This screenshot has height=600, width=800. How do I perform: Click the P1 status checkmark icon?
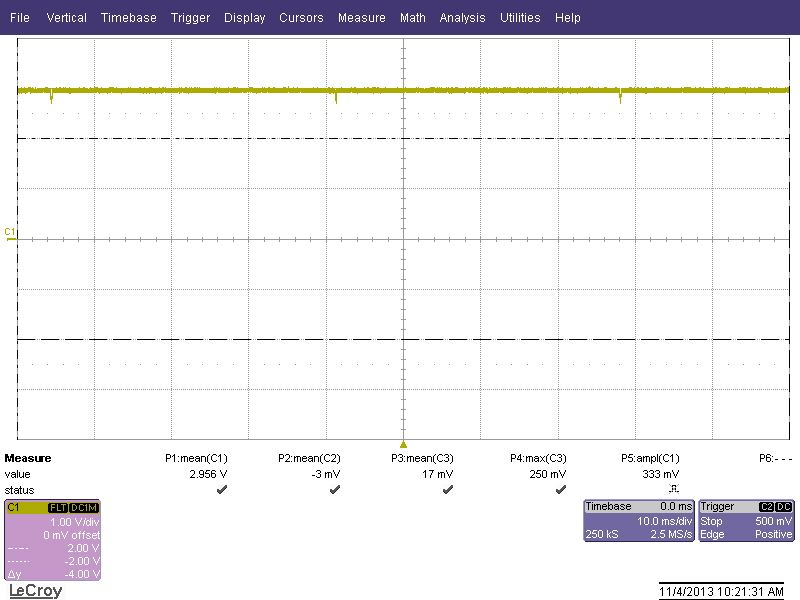coord(222,490)
